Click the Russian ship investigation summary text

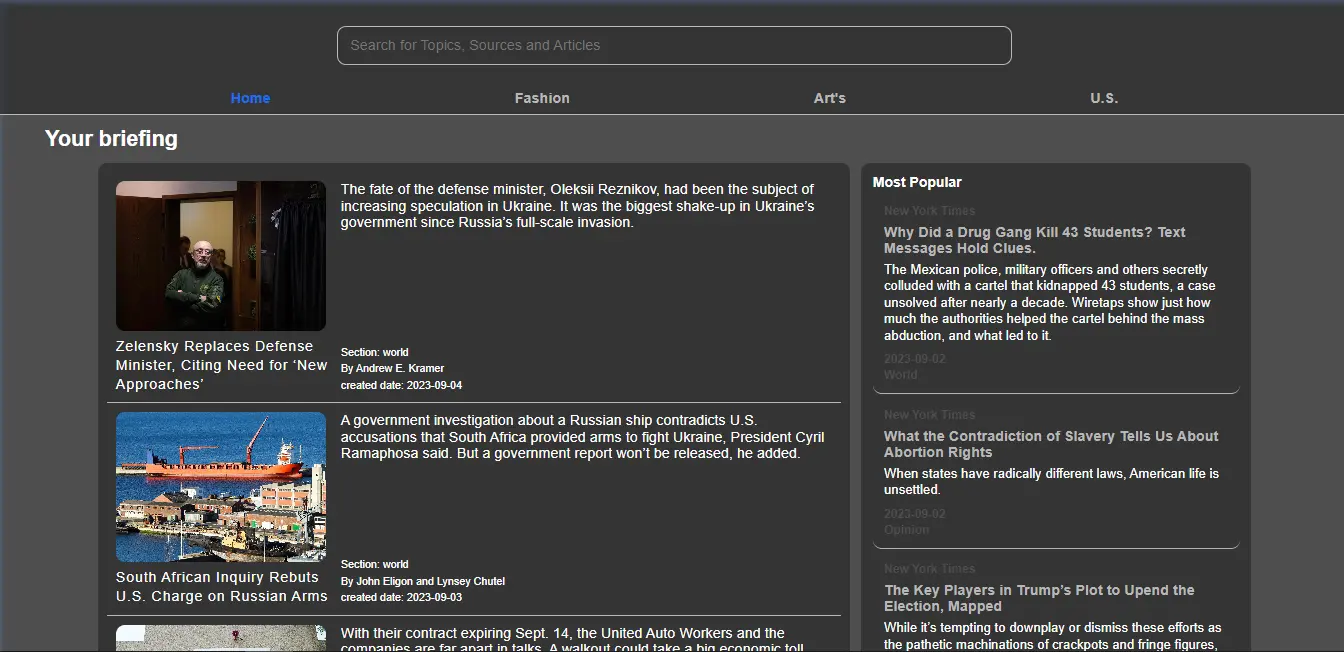[x=582, y=437]
